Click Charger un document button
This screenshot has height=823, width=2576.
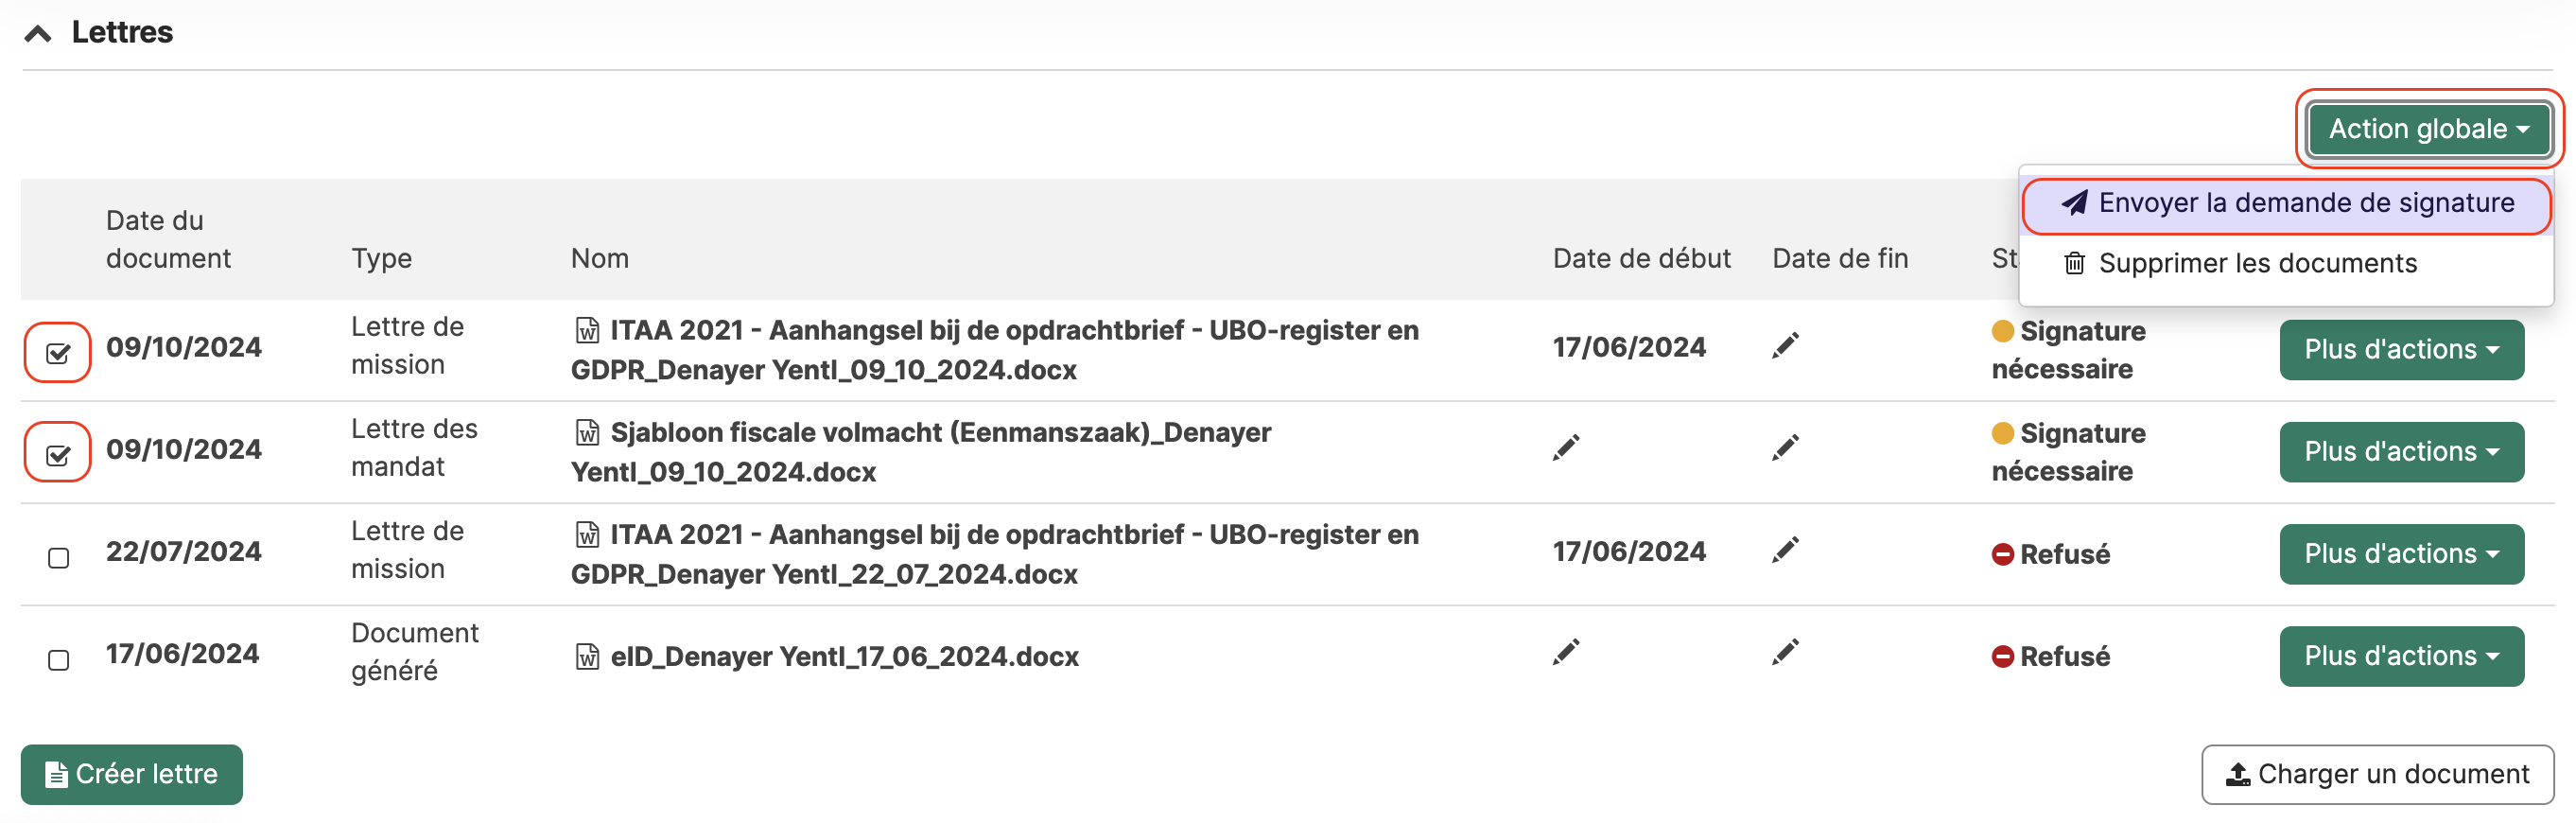tap(2377, 774)
